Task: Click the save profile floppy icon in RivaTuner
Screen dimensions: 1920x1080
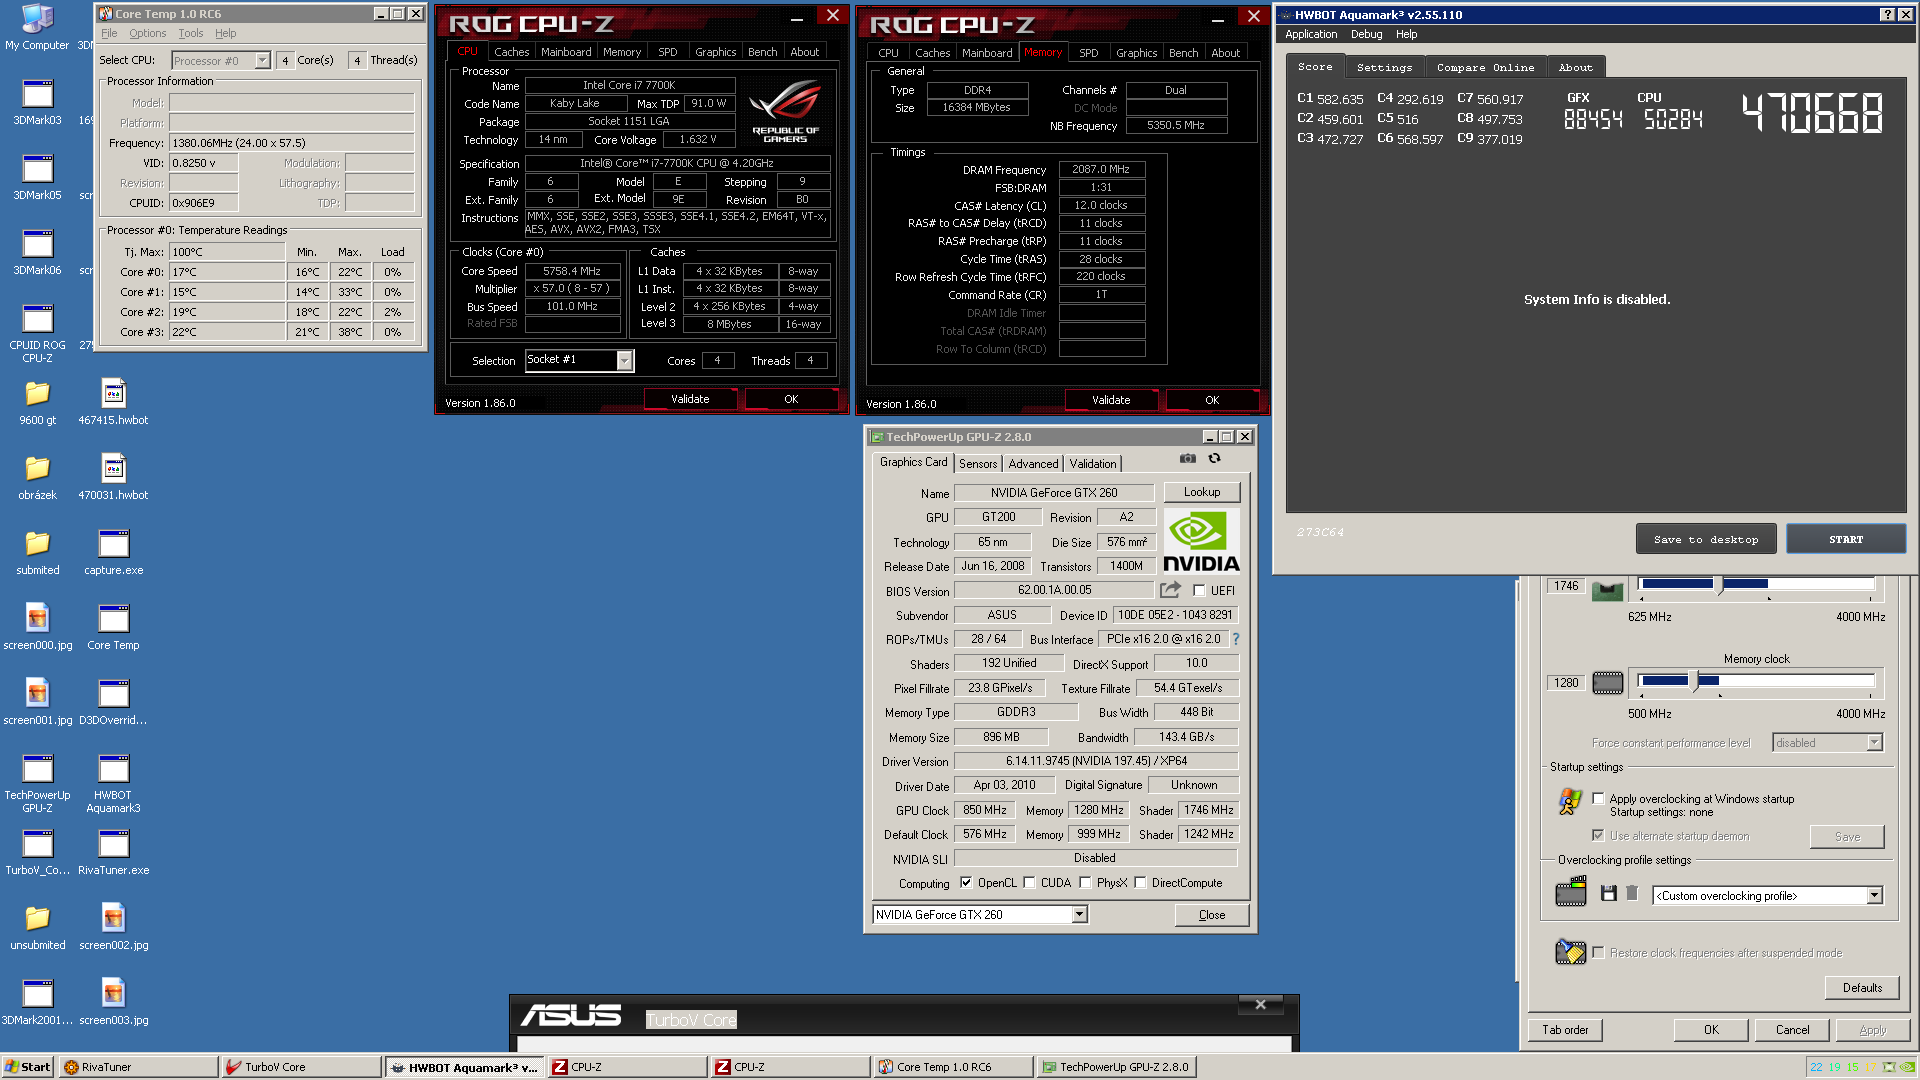Action: (1608, 894)
